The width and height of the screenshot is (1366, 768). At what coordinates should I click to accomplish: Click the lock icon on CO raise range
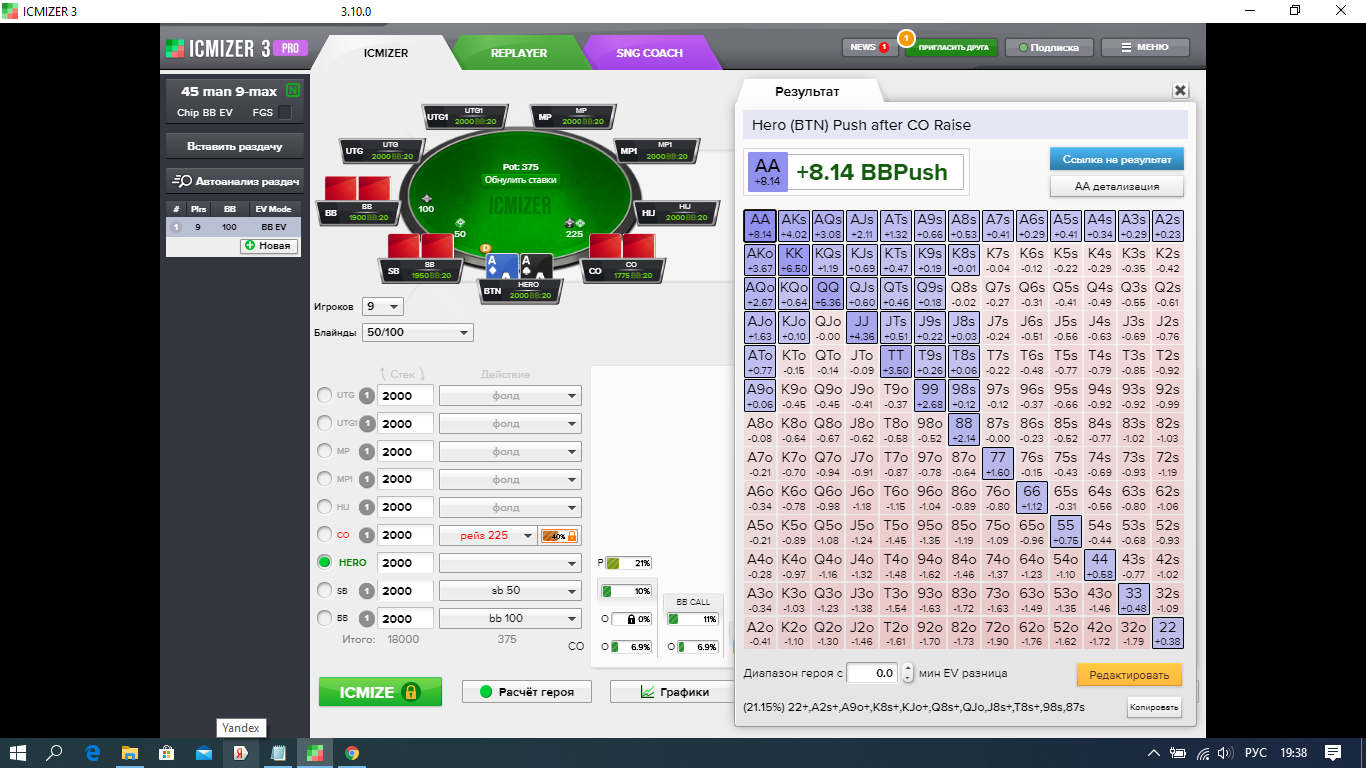pos(572,536)
